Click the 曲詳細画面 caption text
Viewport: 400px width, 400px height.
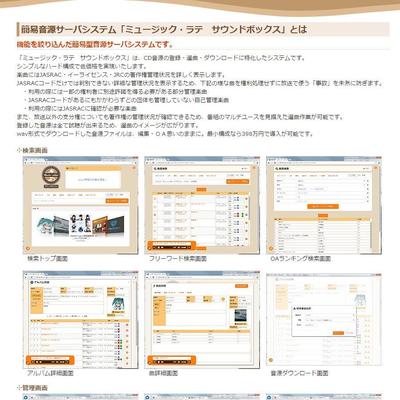163,373
